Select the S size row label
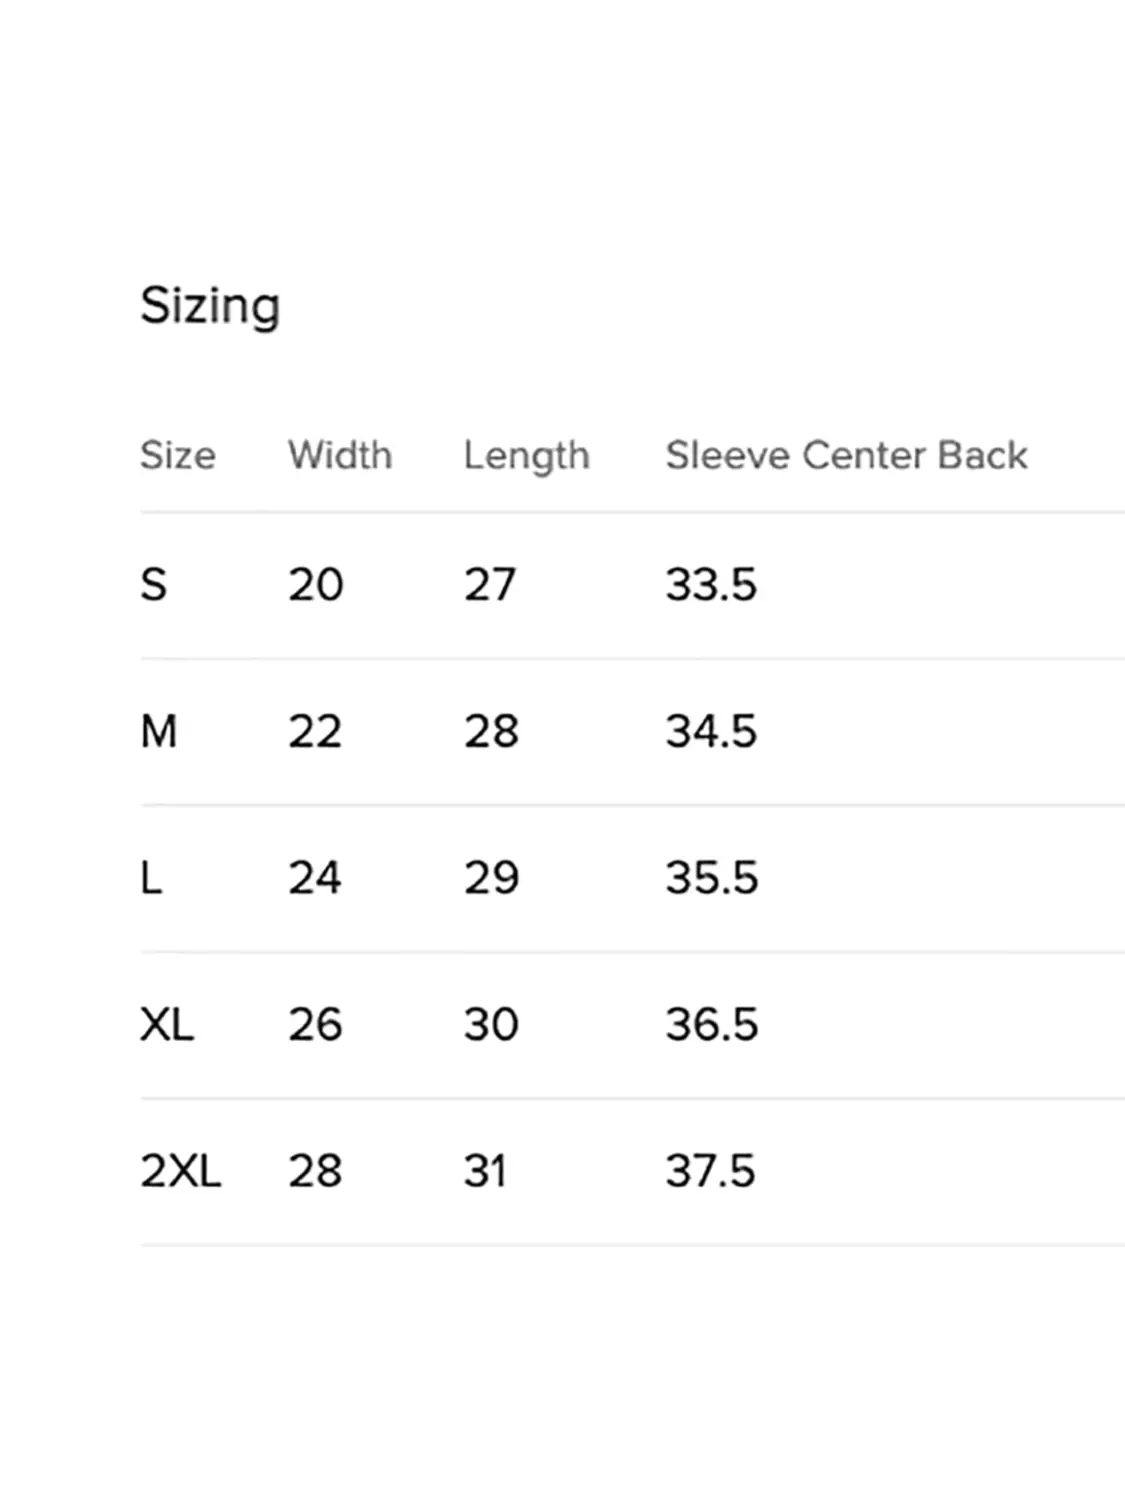Viewport: 1125px width, 1500px height. [x=154, y=585]
